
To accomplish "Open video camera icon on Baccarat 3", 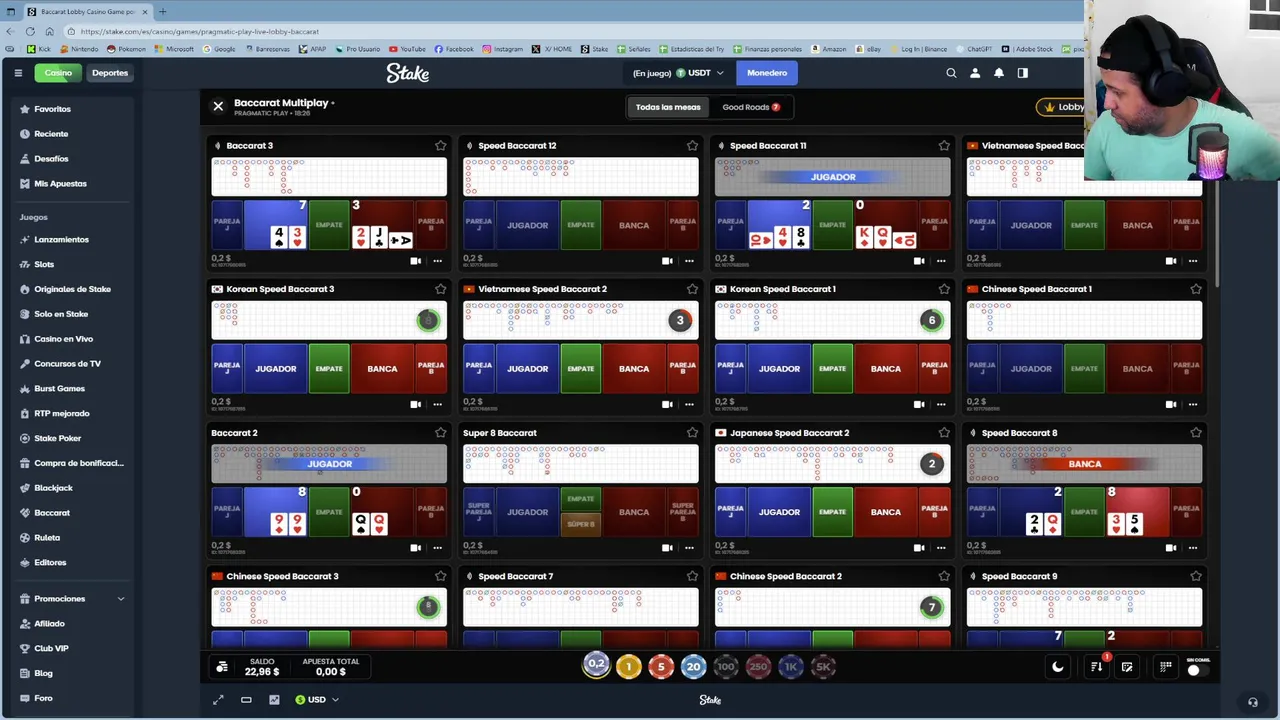I will tap(416, 261).
